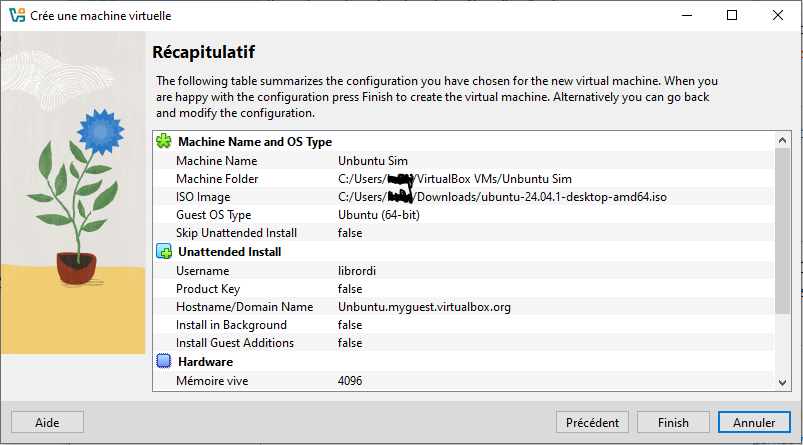Click the green clover Machine Name section icon
The image size is (803, 445).
[164, 141]
